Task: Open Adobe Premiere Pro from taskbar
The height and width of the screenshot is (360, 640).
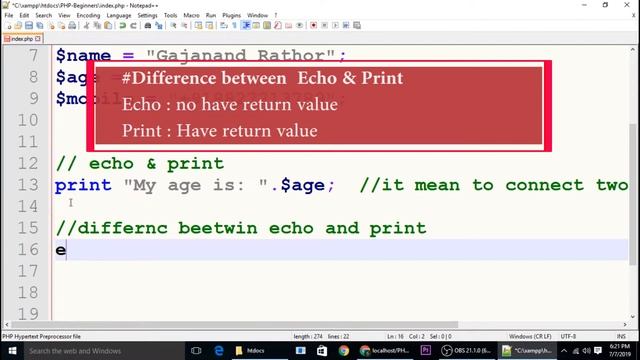Action: (426, 351)
